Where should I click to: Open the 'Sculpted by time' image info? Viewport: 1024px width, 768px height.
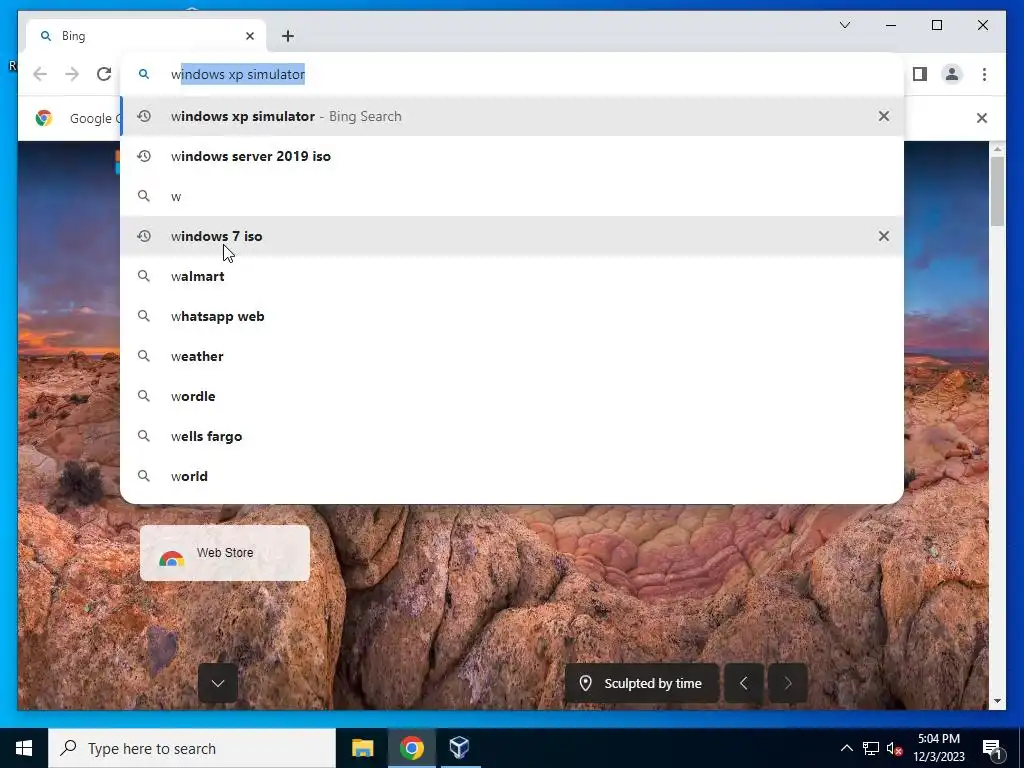tap(642, 683)
